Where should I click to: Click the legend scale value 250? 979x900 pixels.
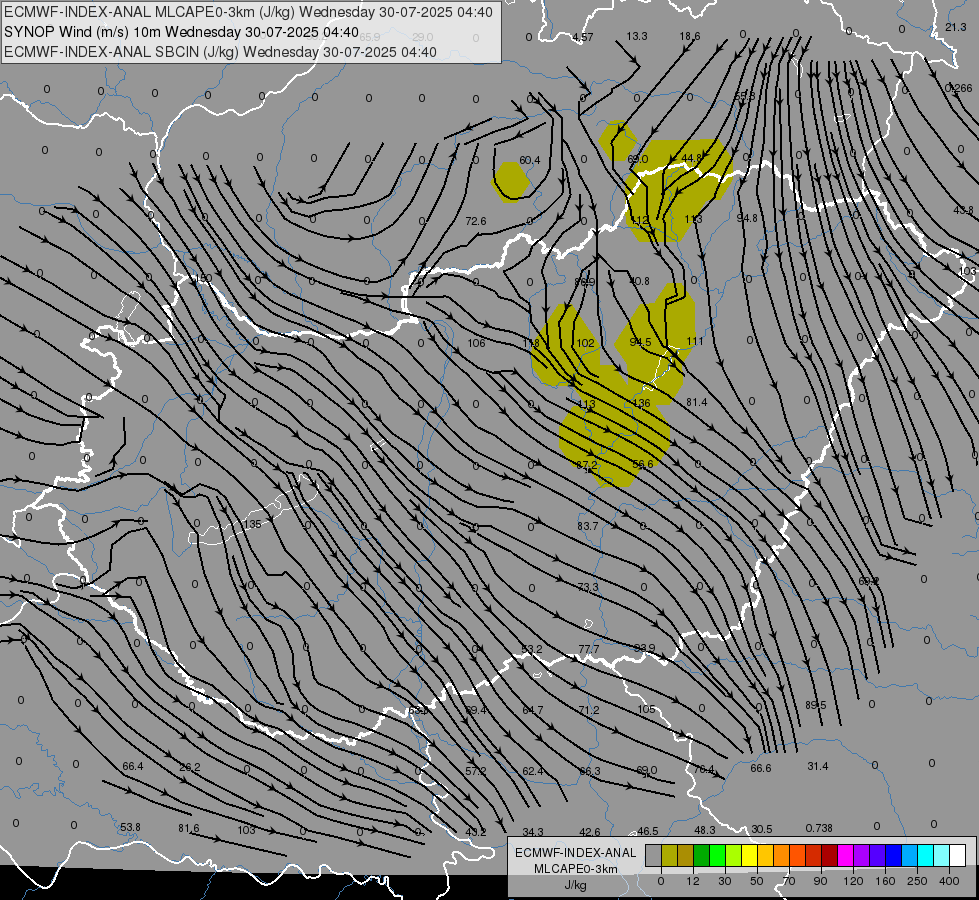click(x=917, y=881)
